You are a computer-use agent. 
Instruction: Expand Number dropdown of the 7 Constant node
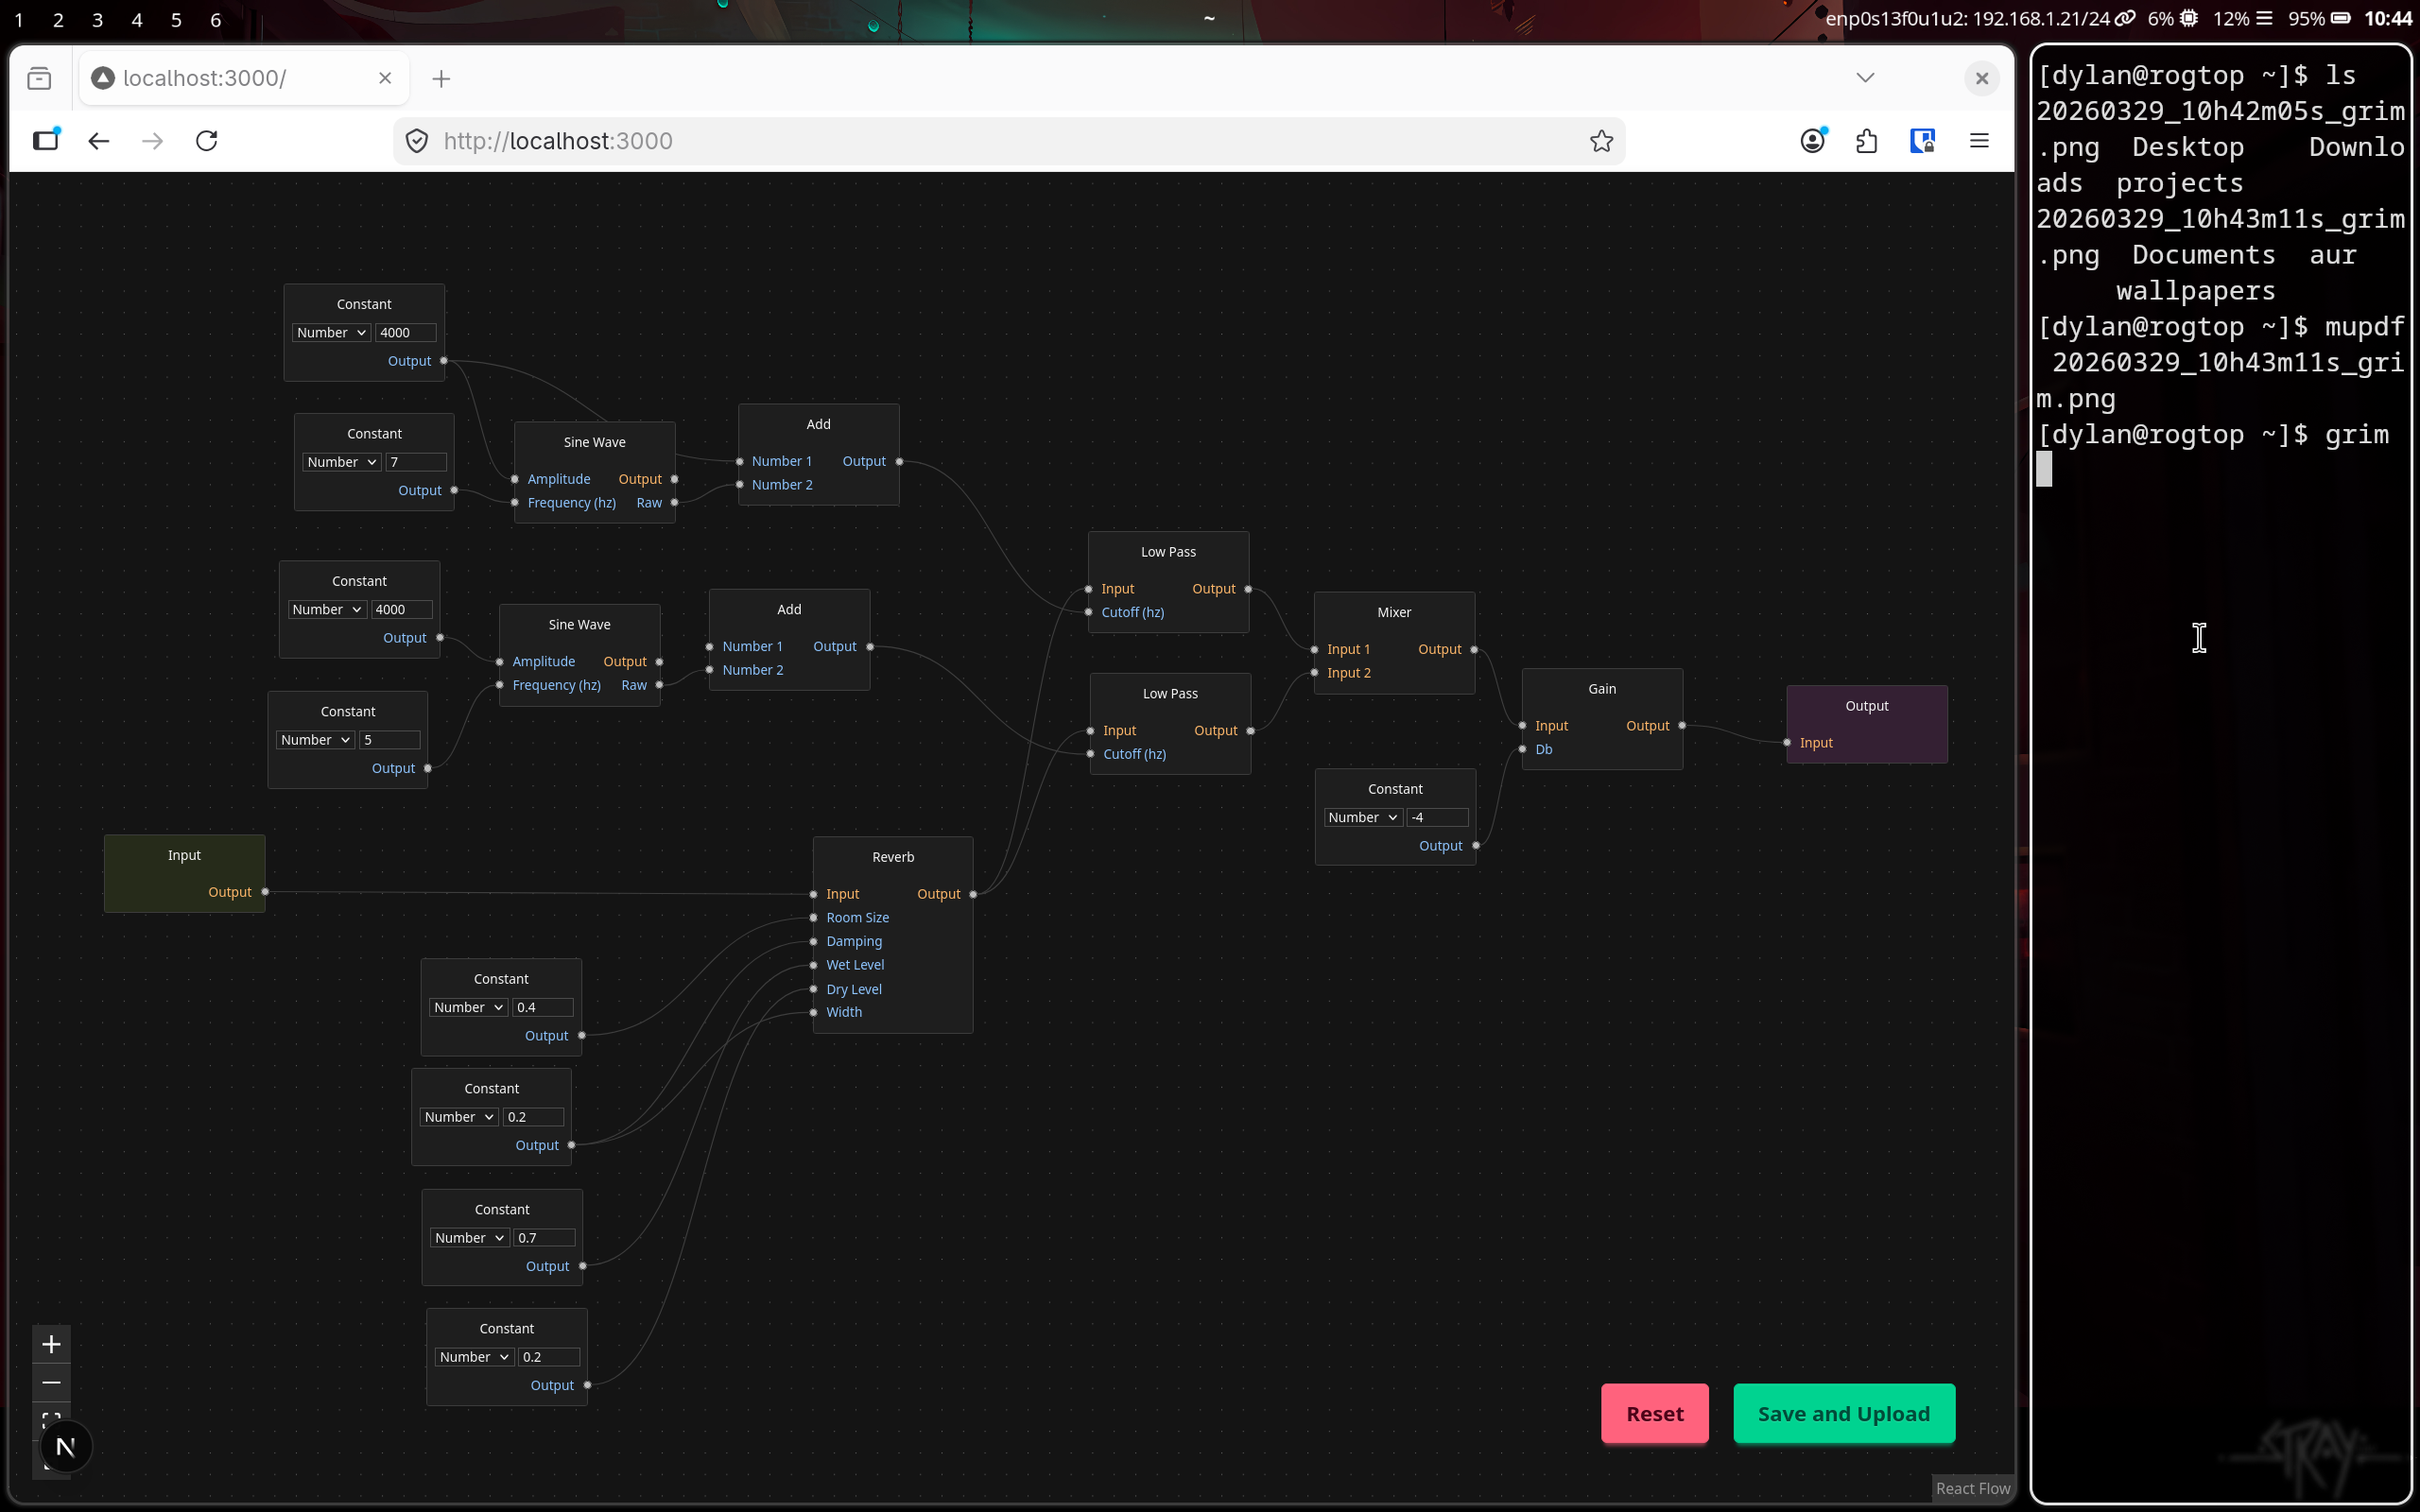click(341, 462)
